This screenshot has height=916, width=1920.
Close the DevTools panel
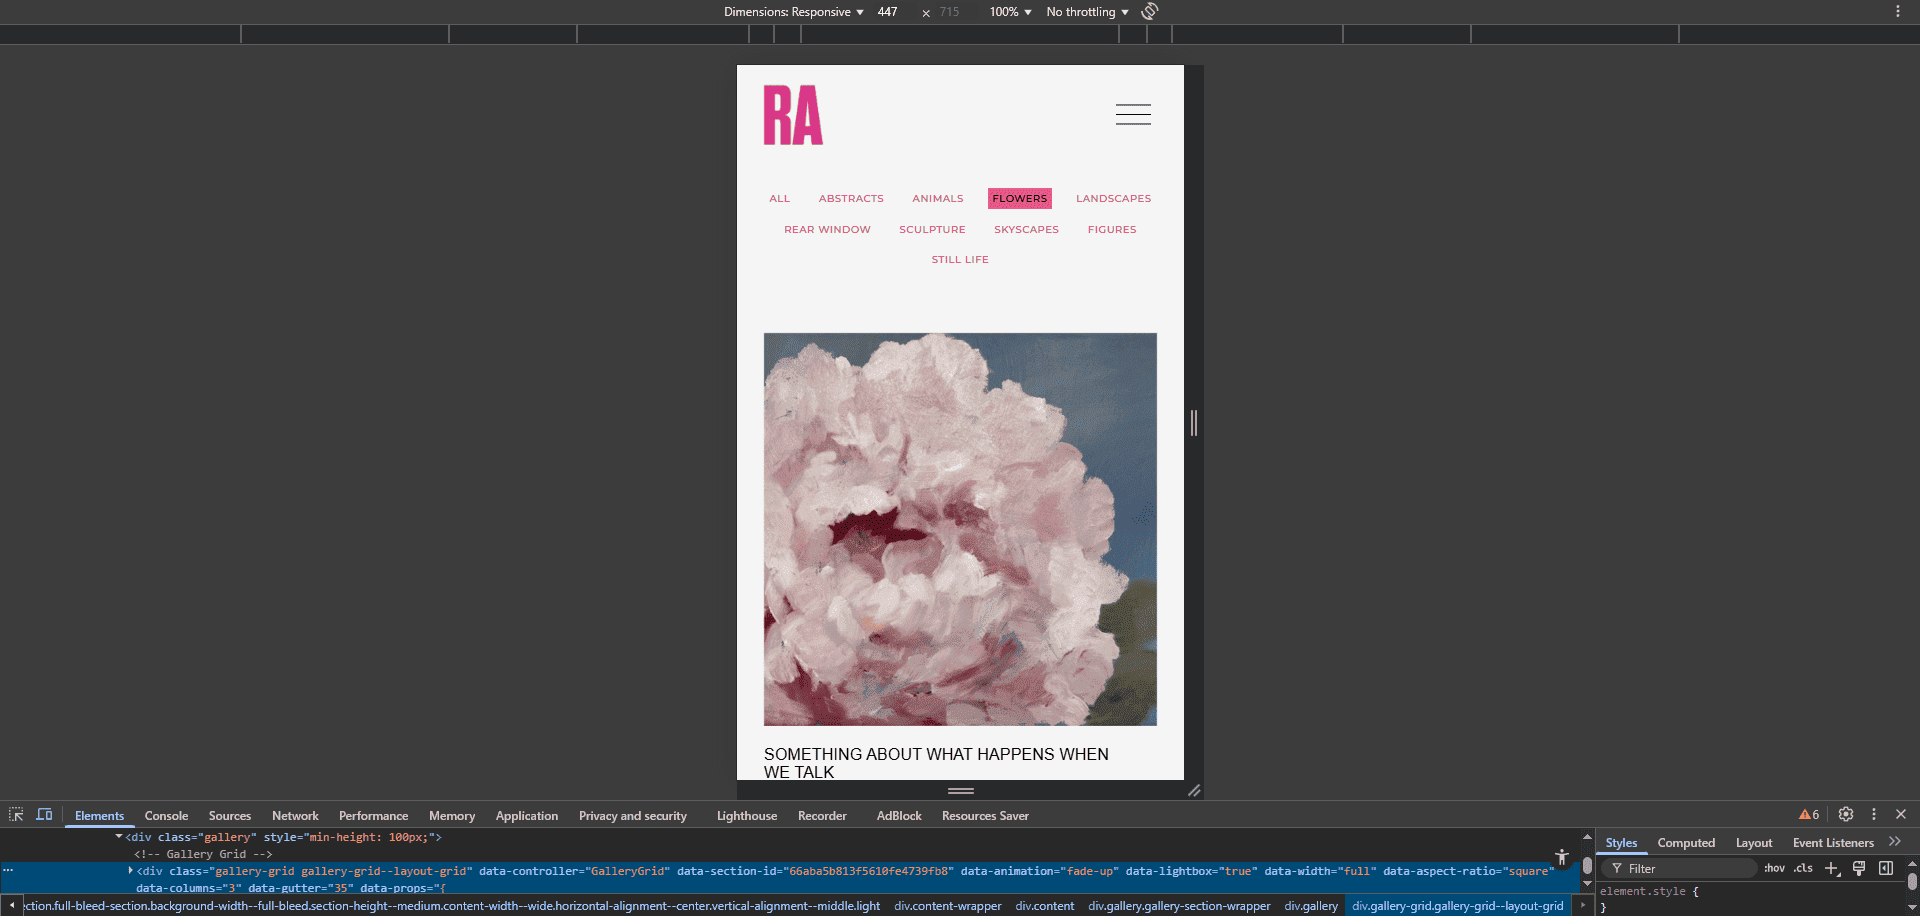(x=1901, y=815)
